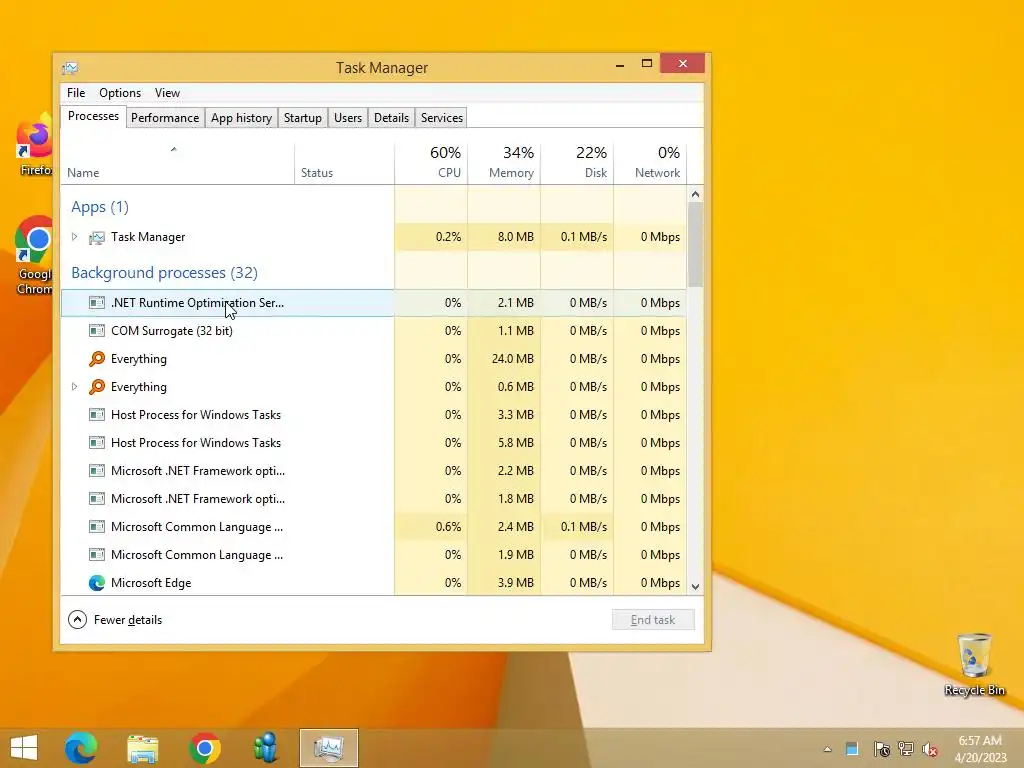The image size is (1024, 768).
Task: Click the first Everything magnifier icon (24.0 MB)
Action: tap(97, 359)
